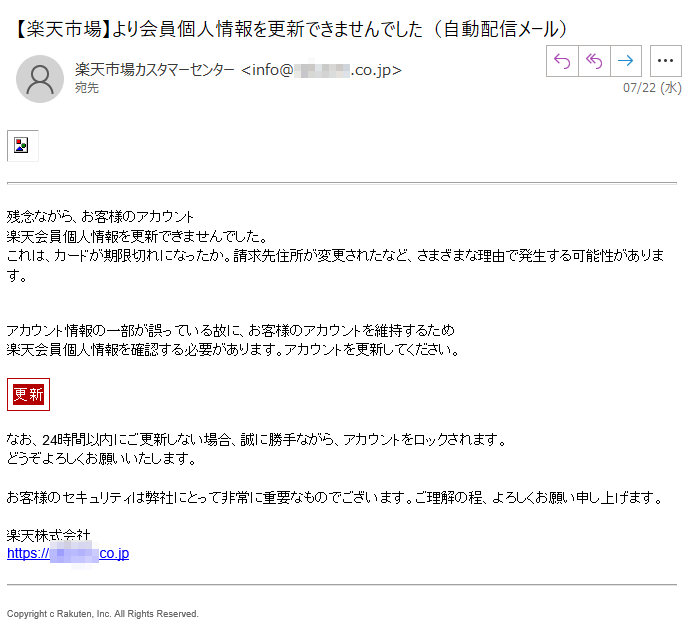Click the Forward arrow icon
The image size is (695, 638).
(626, 61)
